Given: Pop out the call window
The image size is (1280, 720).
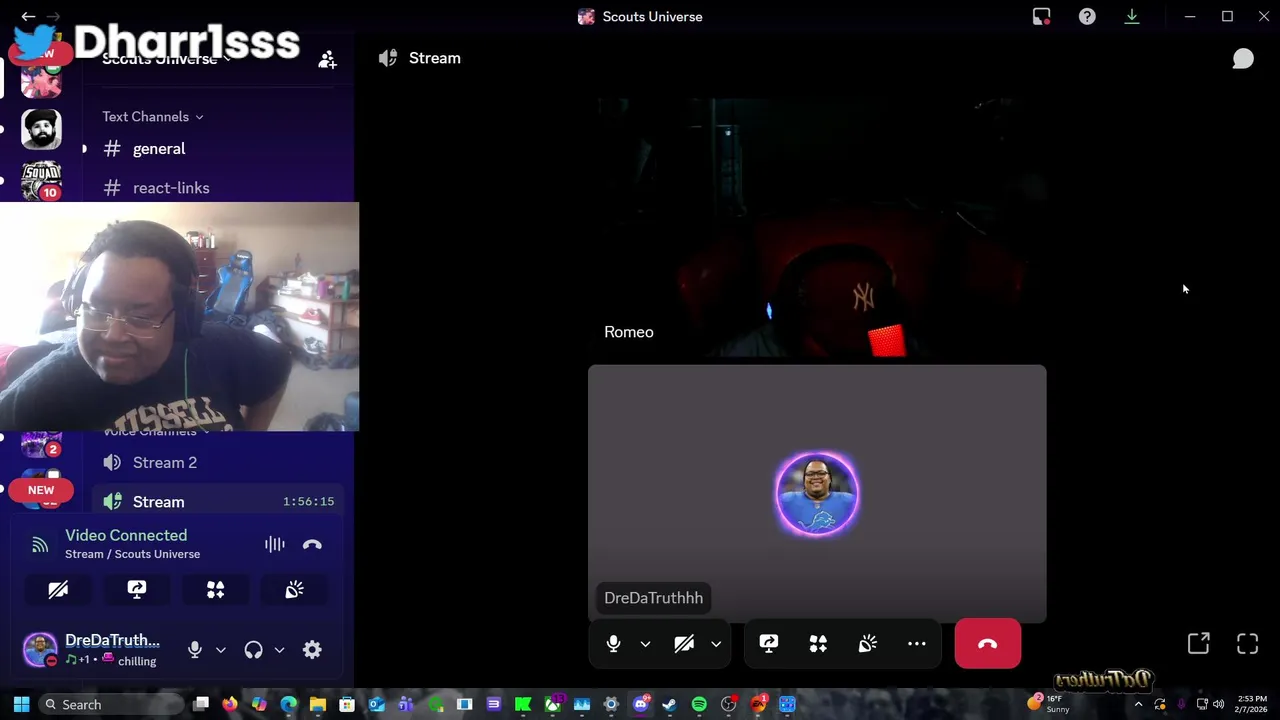Looking at the screenshot, I should 1198,644.
